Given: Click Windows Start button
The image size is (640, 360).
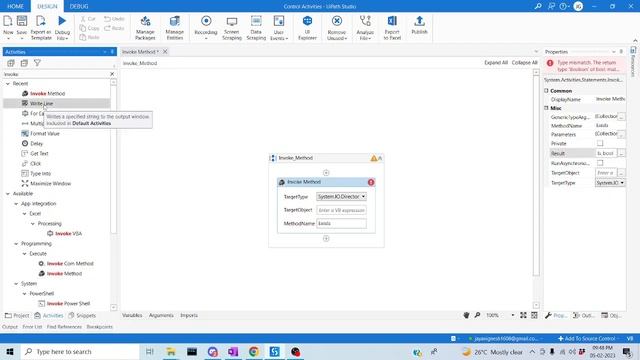Looking at the screenshot, I should click(x=10, y=351).
